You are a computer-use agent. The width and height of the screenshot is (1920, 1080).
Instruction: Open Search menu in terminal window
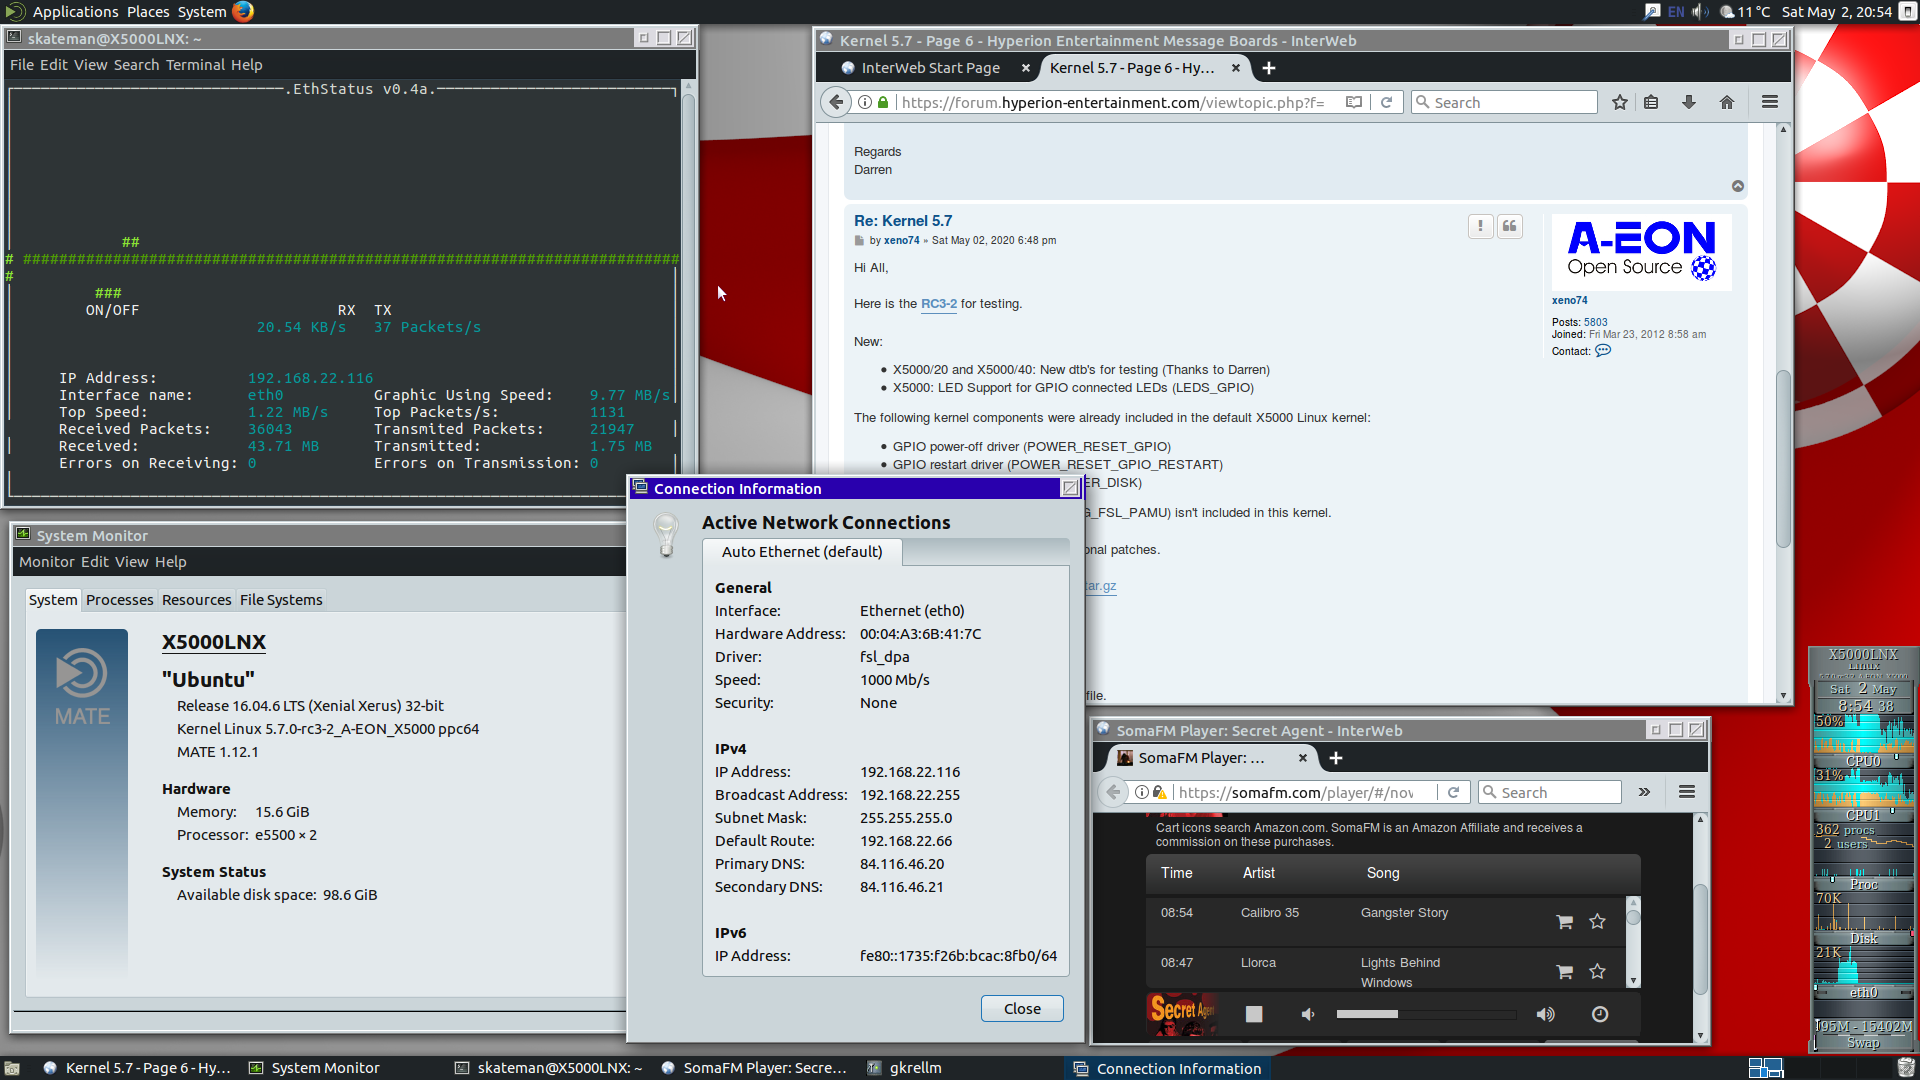point(136,65)
